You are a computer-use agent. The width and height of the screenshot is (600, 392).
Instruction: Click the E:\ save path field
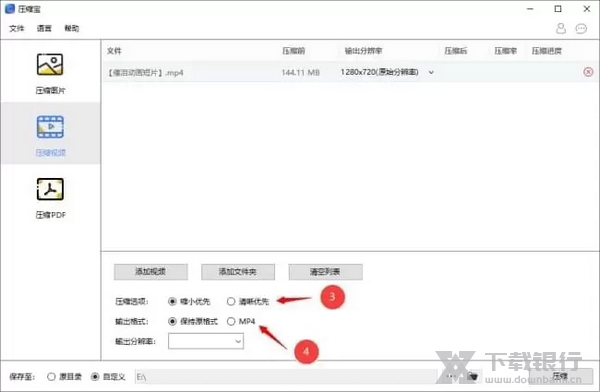click(285, 377)
